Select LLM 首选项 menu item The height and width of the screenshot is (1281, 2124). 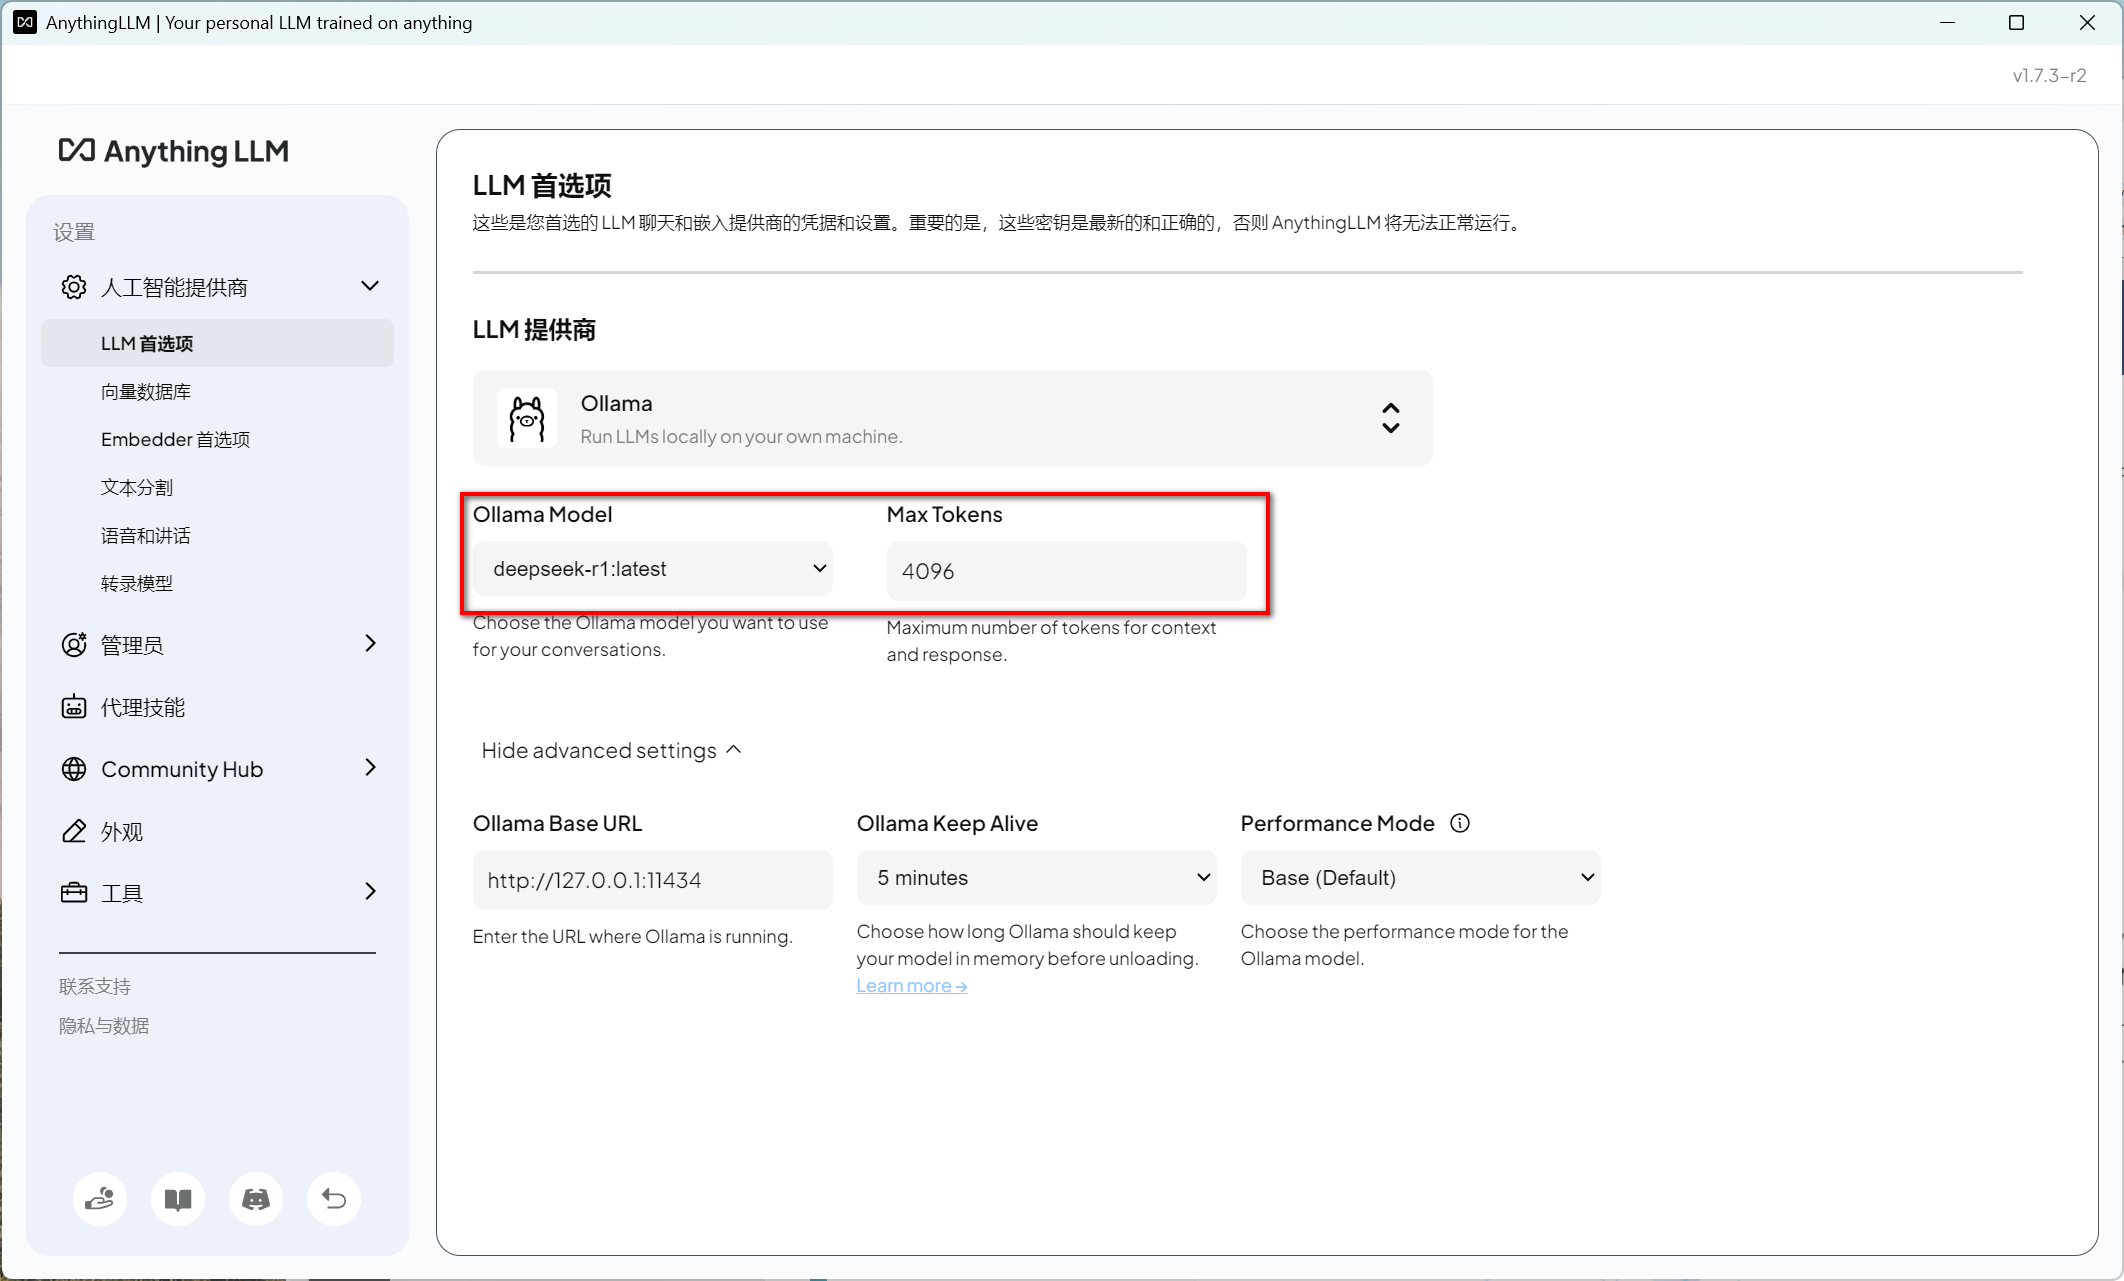point(217,343)
